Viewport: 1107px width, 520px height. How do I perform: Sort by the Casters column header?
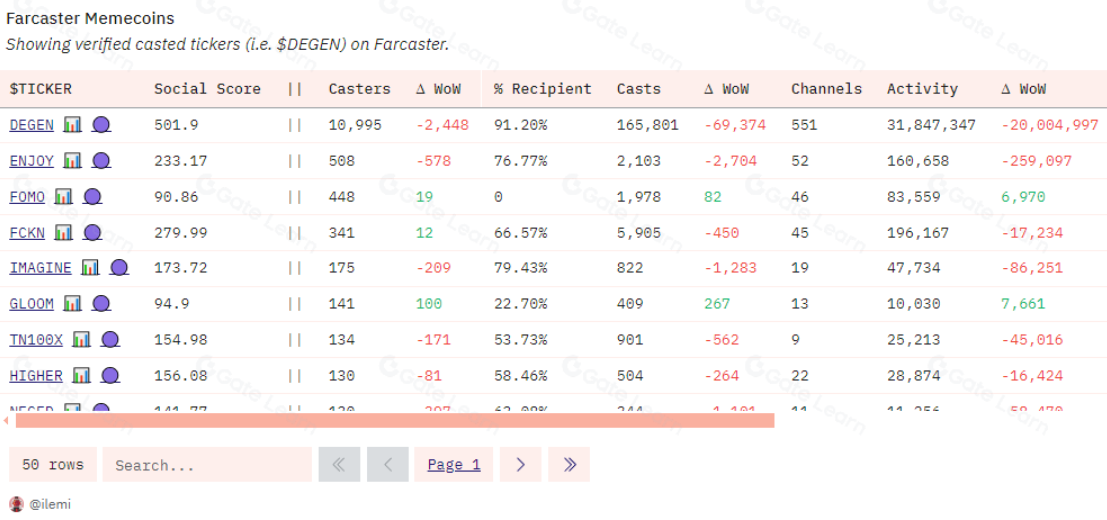click(x=359, y=89)
